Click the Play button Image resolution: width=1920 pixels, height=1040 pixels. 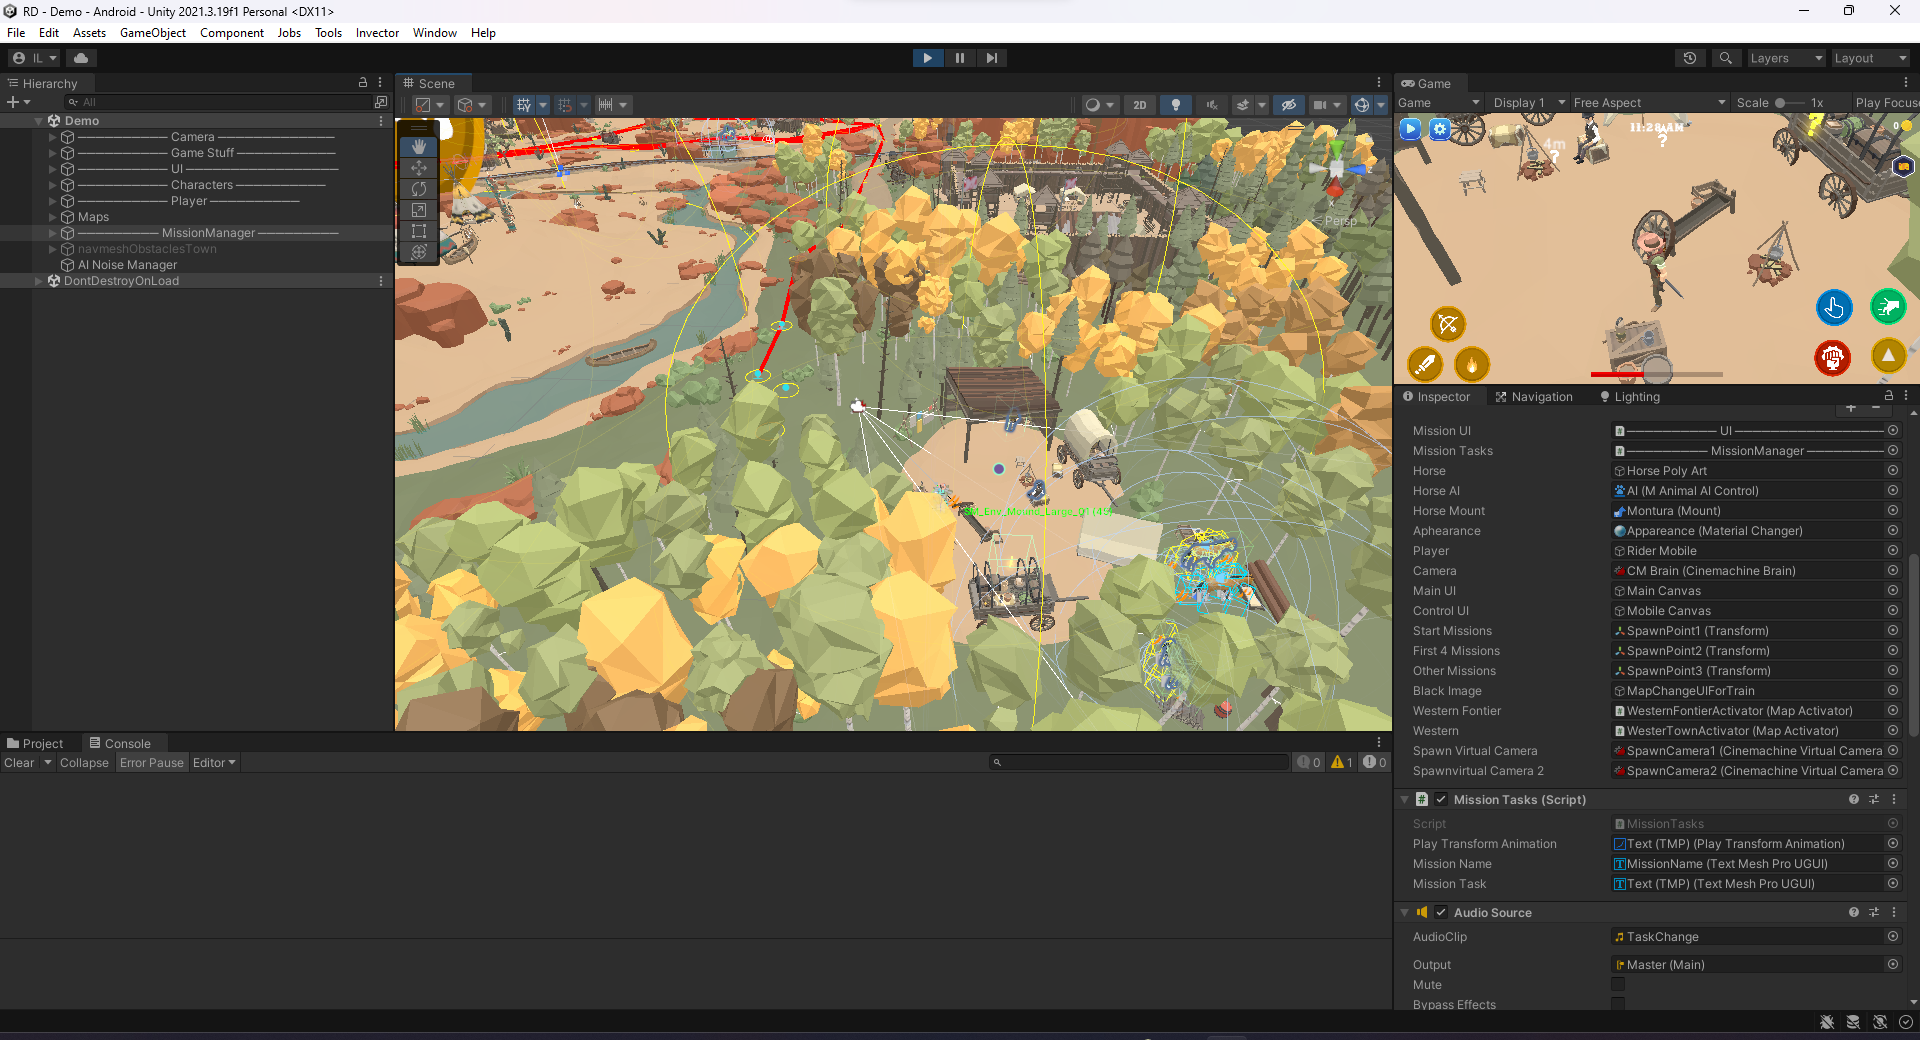click(928, 58)
